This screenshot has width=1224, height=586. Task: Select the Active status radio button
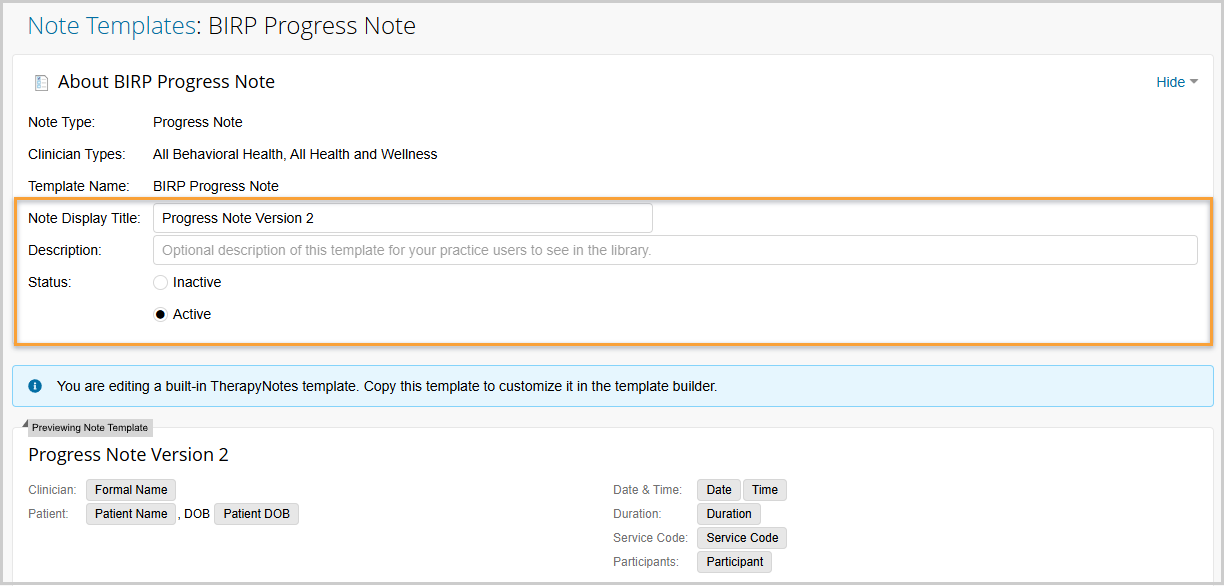(x=160, y=315)
